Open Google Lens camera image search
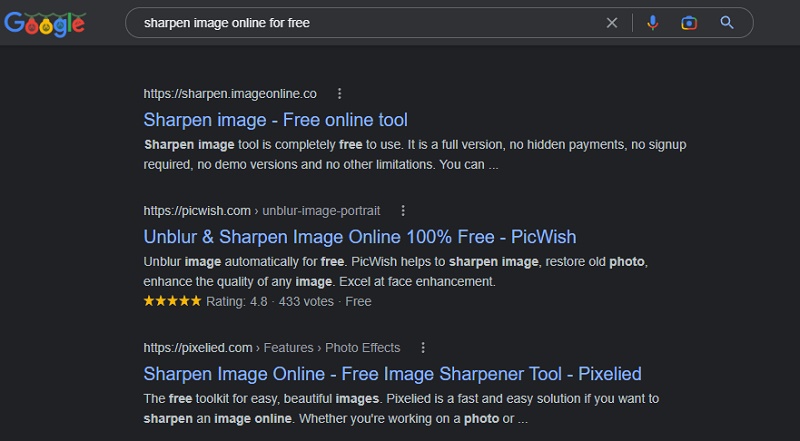This screenshot has width=800, height=441. [x=689, y=22]
